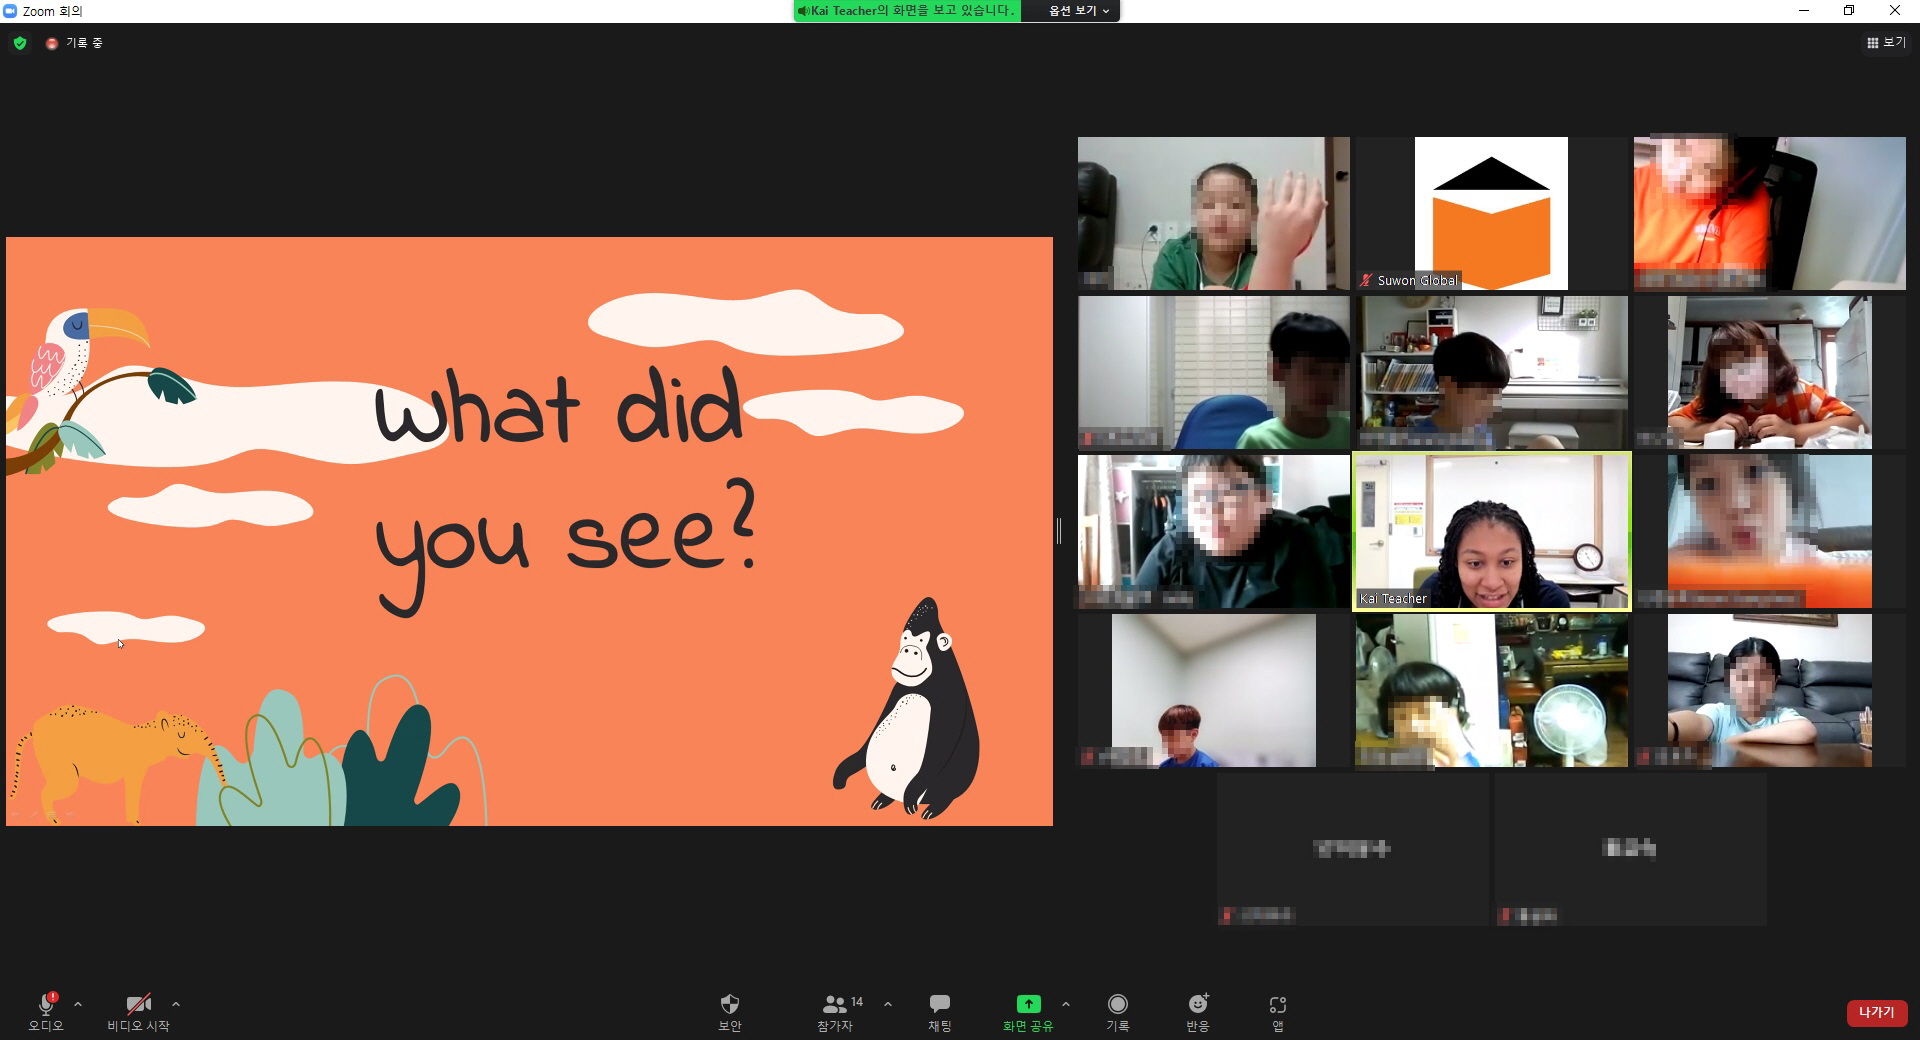Toggle the microphone audio button
1920x1040 pixels.
coord(45,1005)
